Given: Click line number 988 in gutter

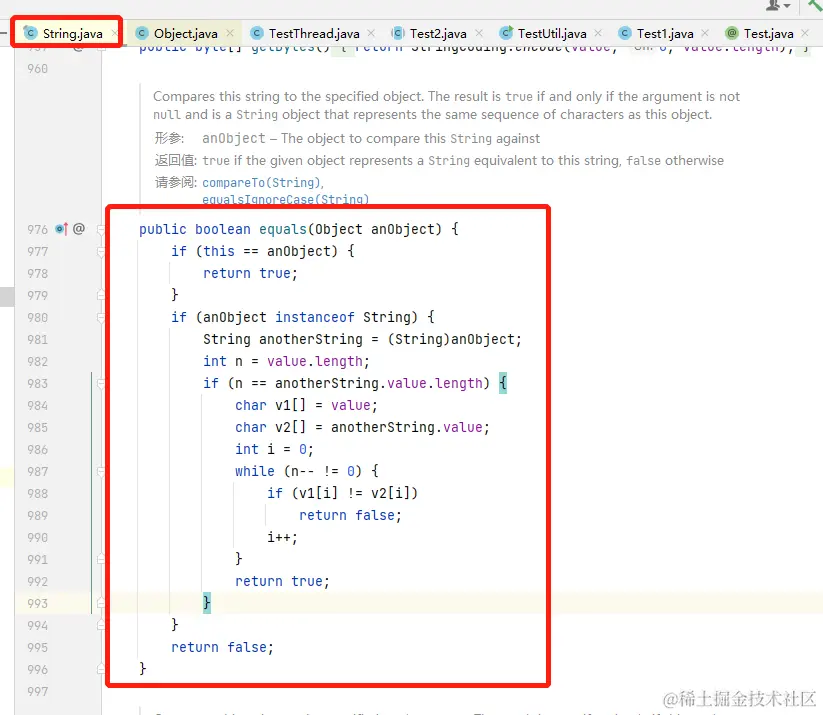Looking at the screenshot, I should pos(38,493).
